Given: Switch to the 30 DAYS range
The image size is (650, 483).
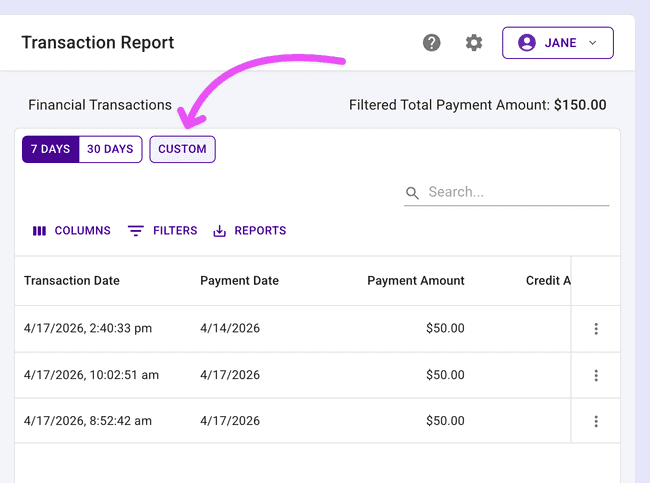Looking at the screenshot, I should pyautogui.click(x=110, y=149).
